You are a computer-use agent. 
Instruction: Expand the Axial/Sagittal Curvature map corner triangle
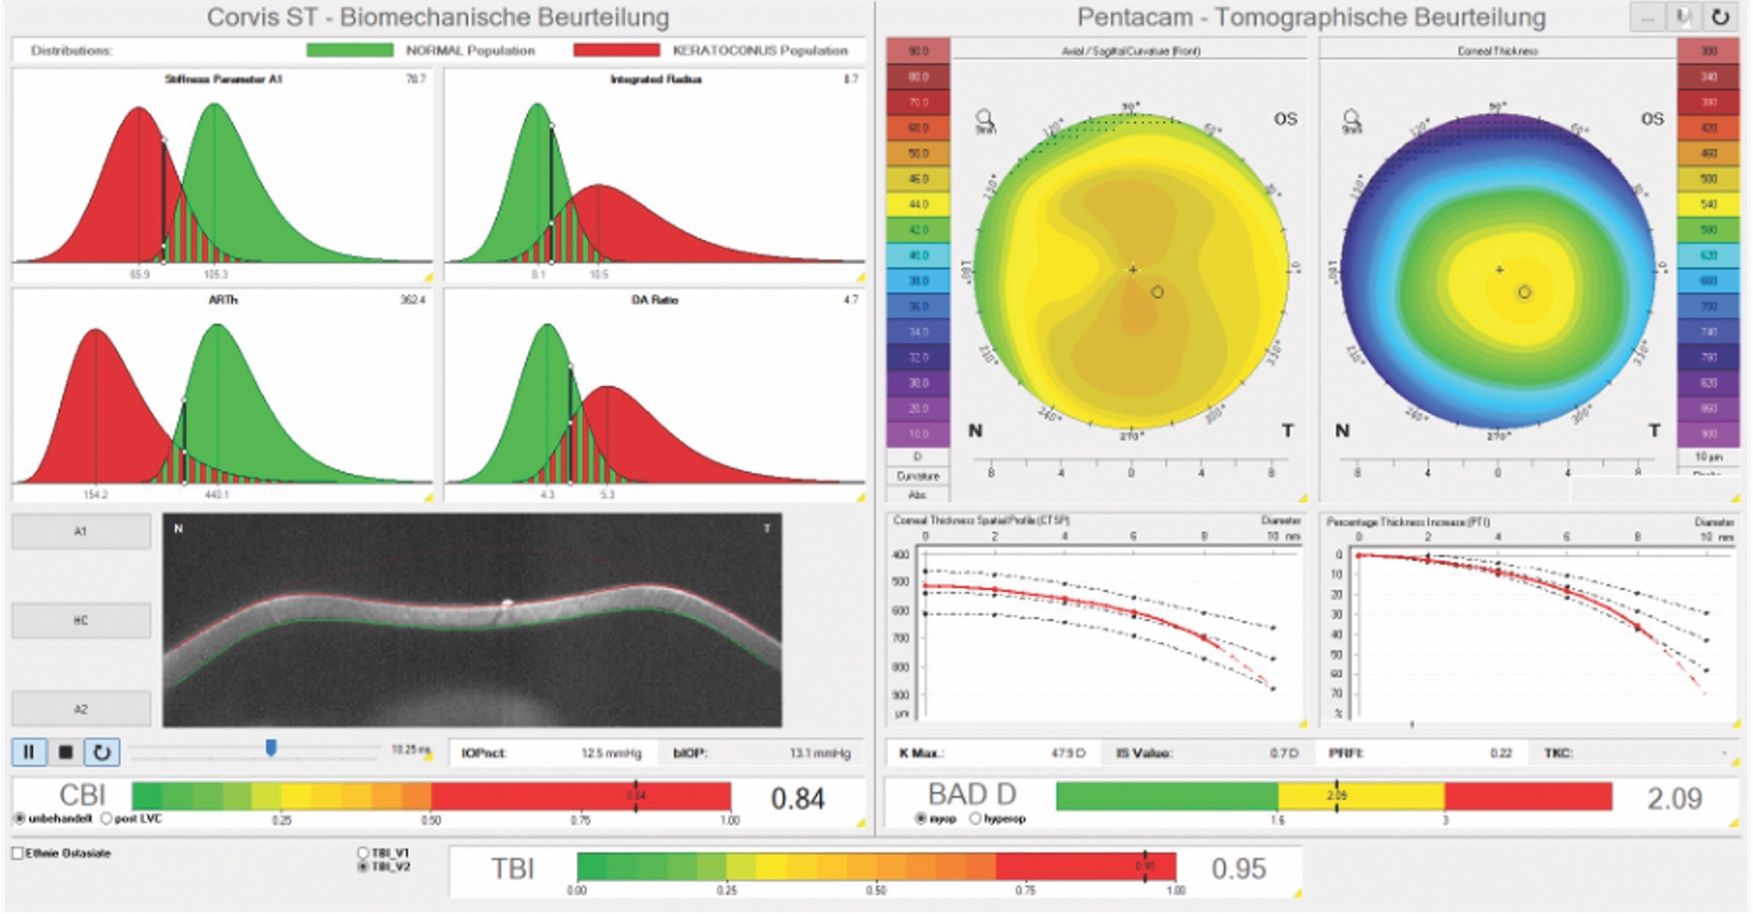[1302, 497]
